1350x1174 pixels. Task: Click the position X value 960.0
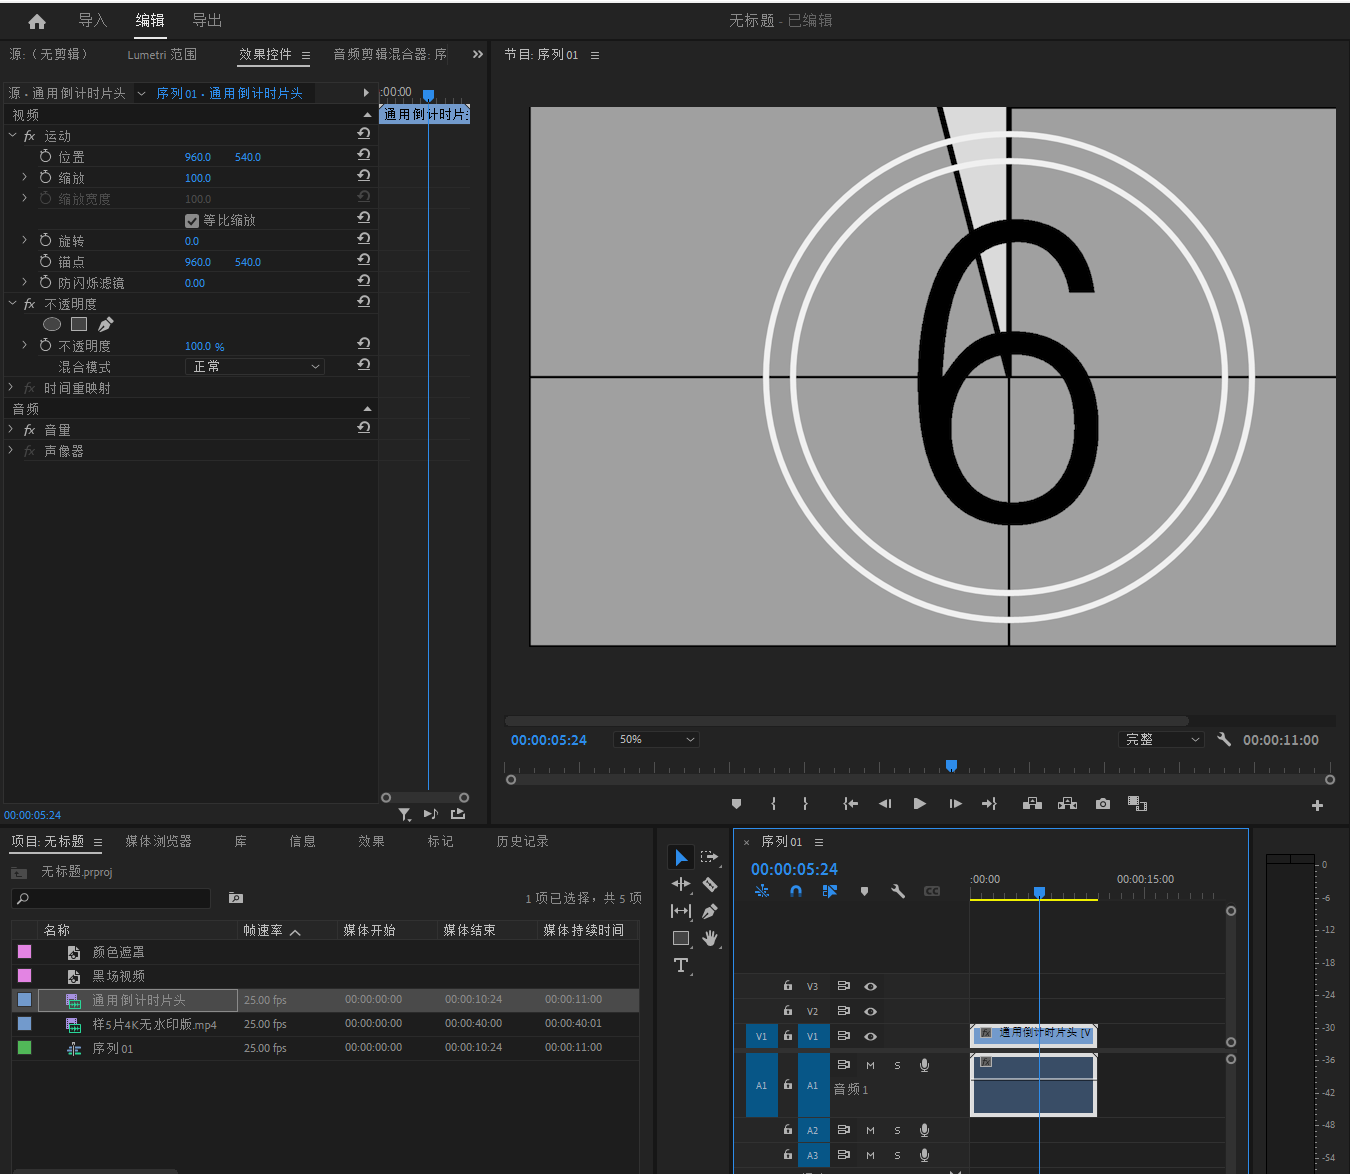point(198,157)
